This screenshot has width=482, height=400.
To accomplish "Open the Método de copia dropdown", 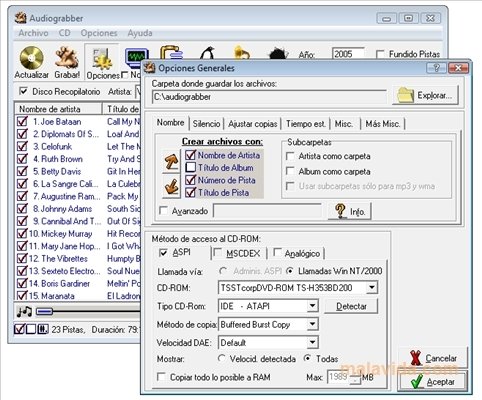I will tap(312, 324).
